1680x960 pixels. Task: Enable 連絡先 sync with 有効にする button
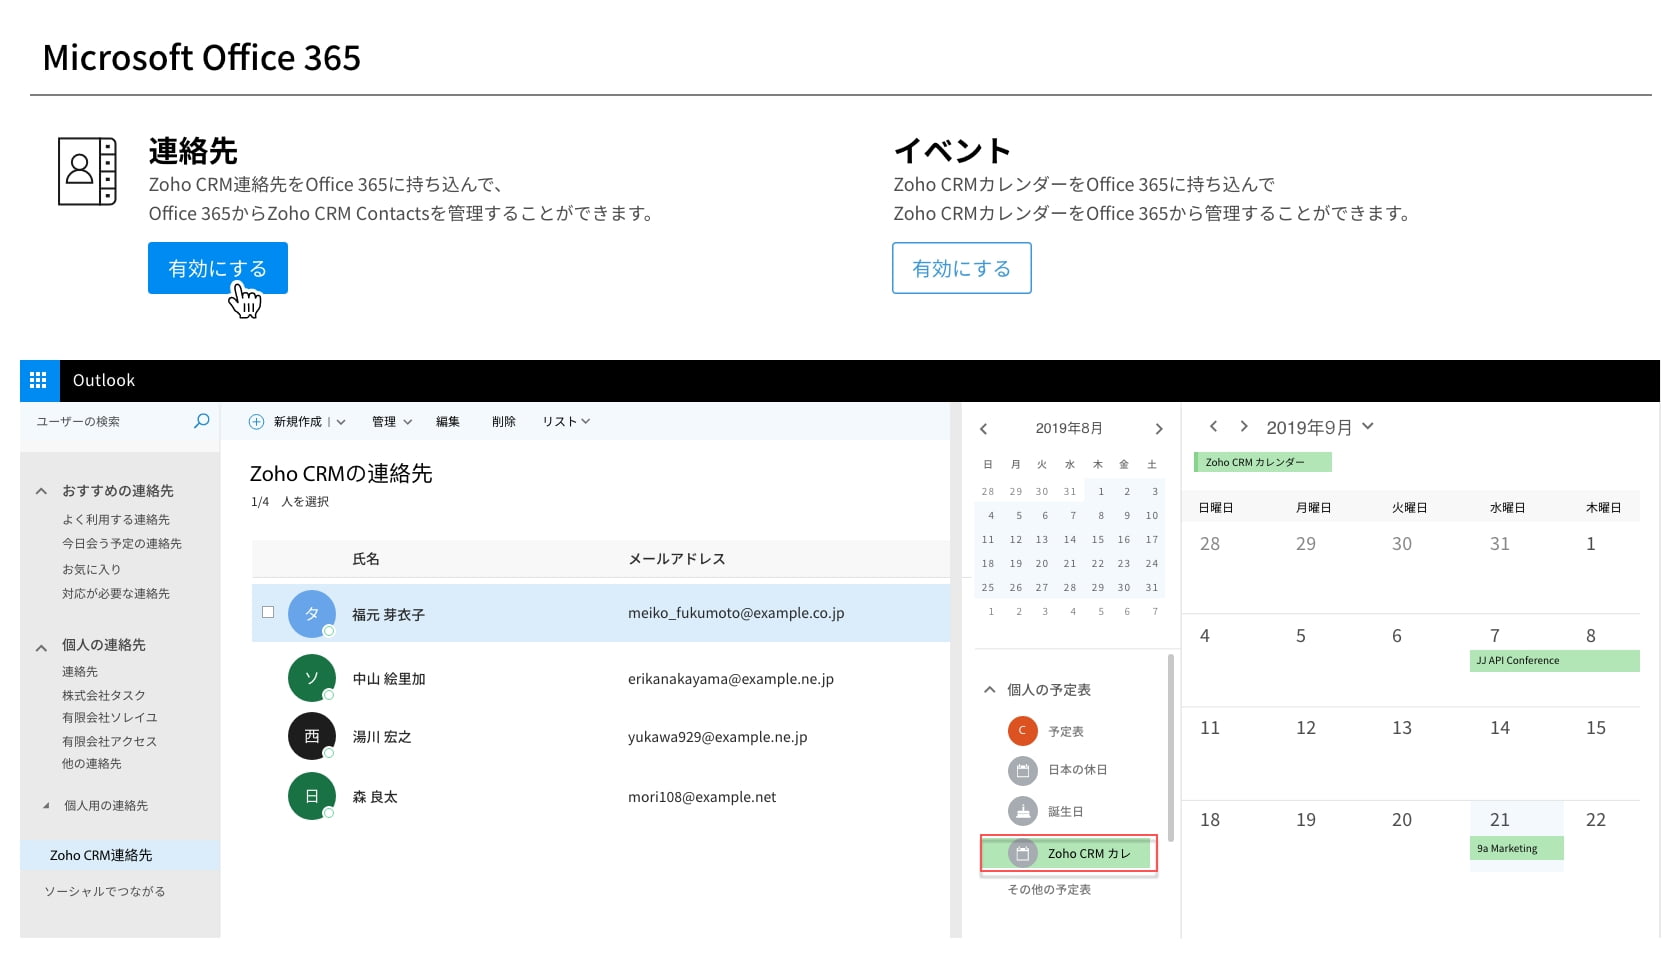click(218, 268)
